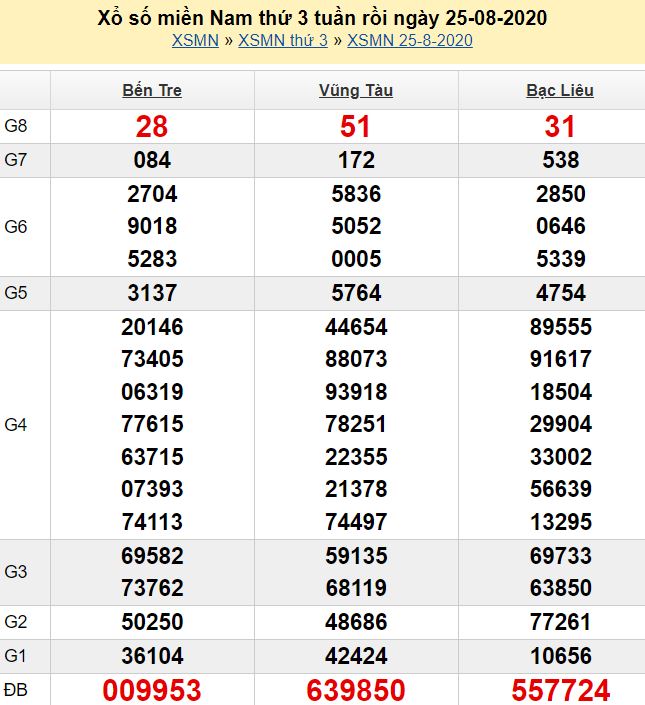
Task: Click the Bến Tre column header link
Action: [x=152, y=90]
